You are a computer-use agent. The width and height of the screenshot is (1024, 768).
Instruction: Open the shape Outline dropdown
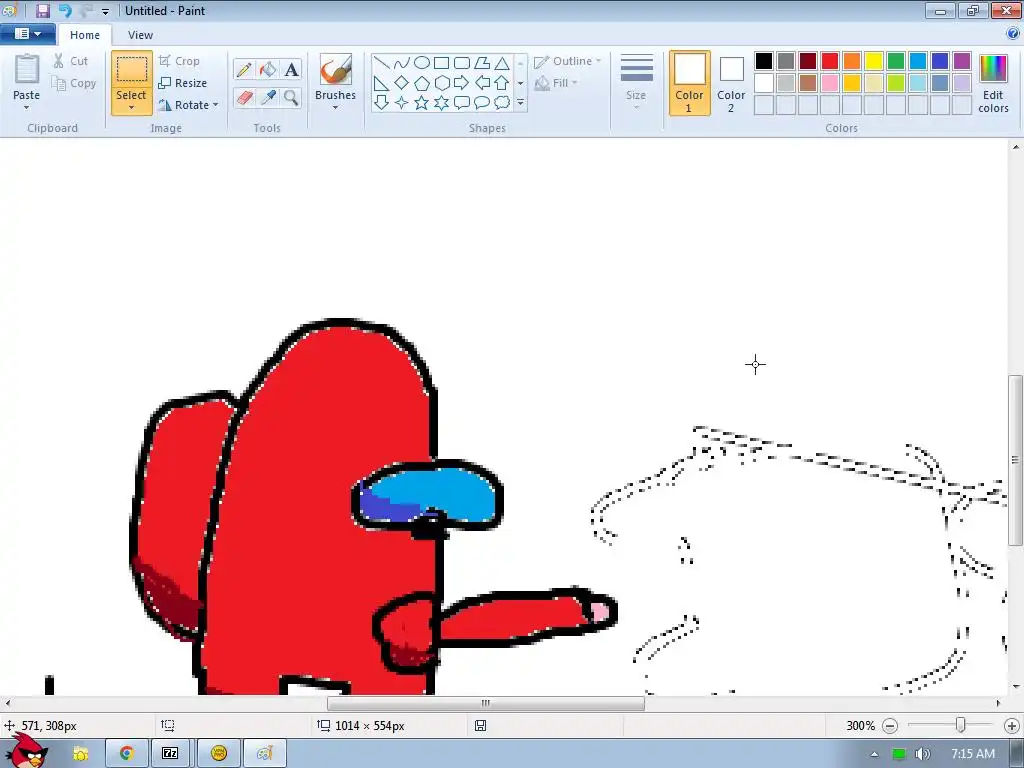(568, 61)
